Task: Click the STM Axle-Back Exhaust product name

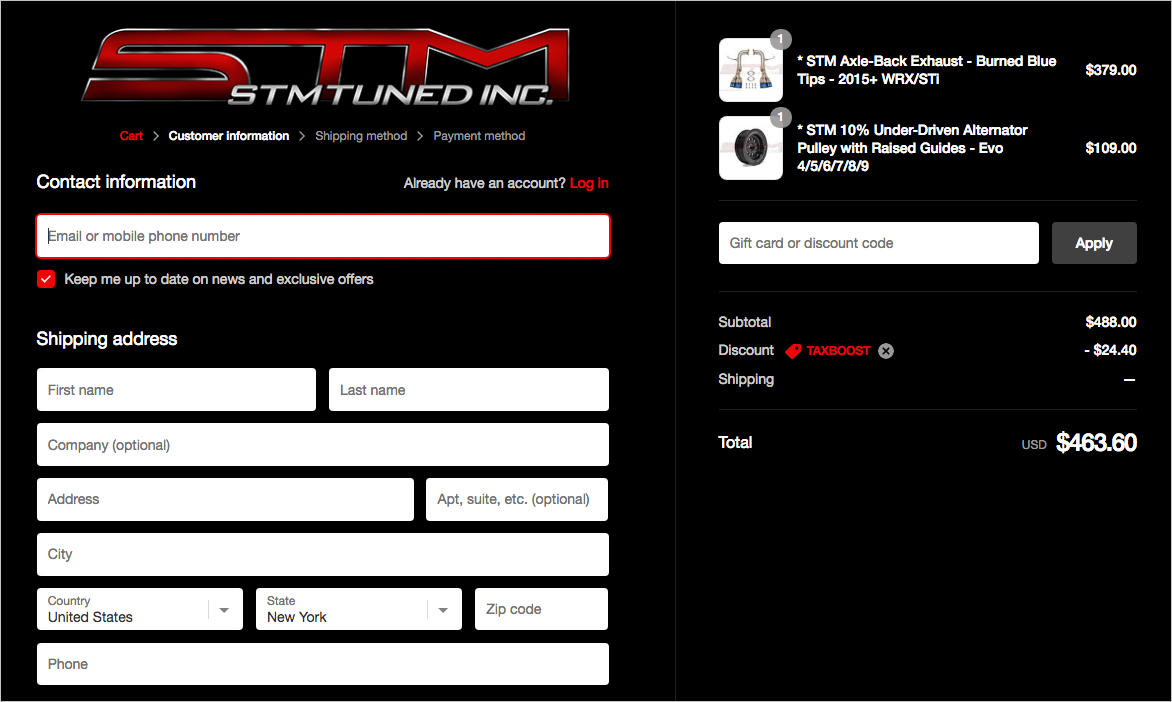Action: point(927,70)
